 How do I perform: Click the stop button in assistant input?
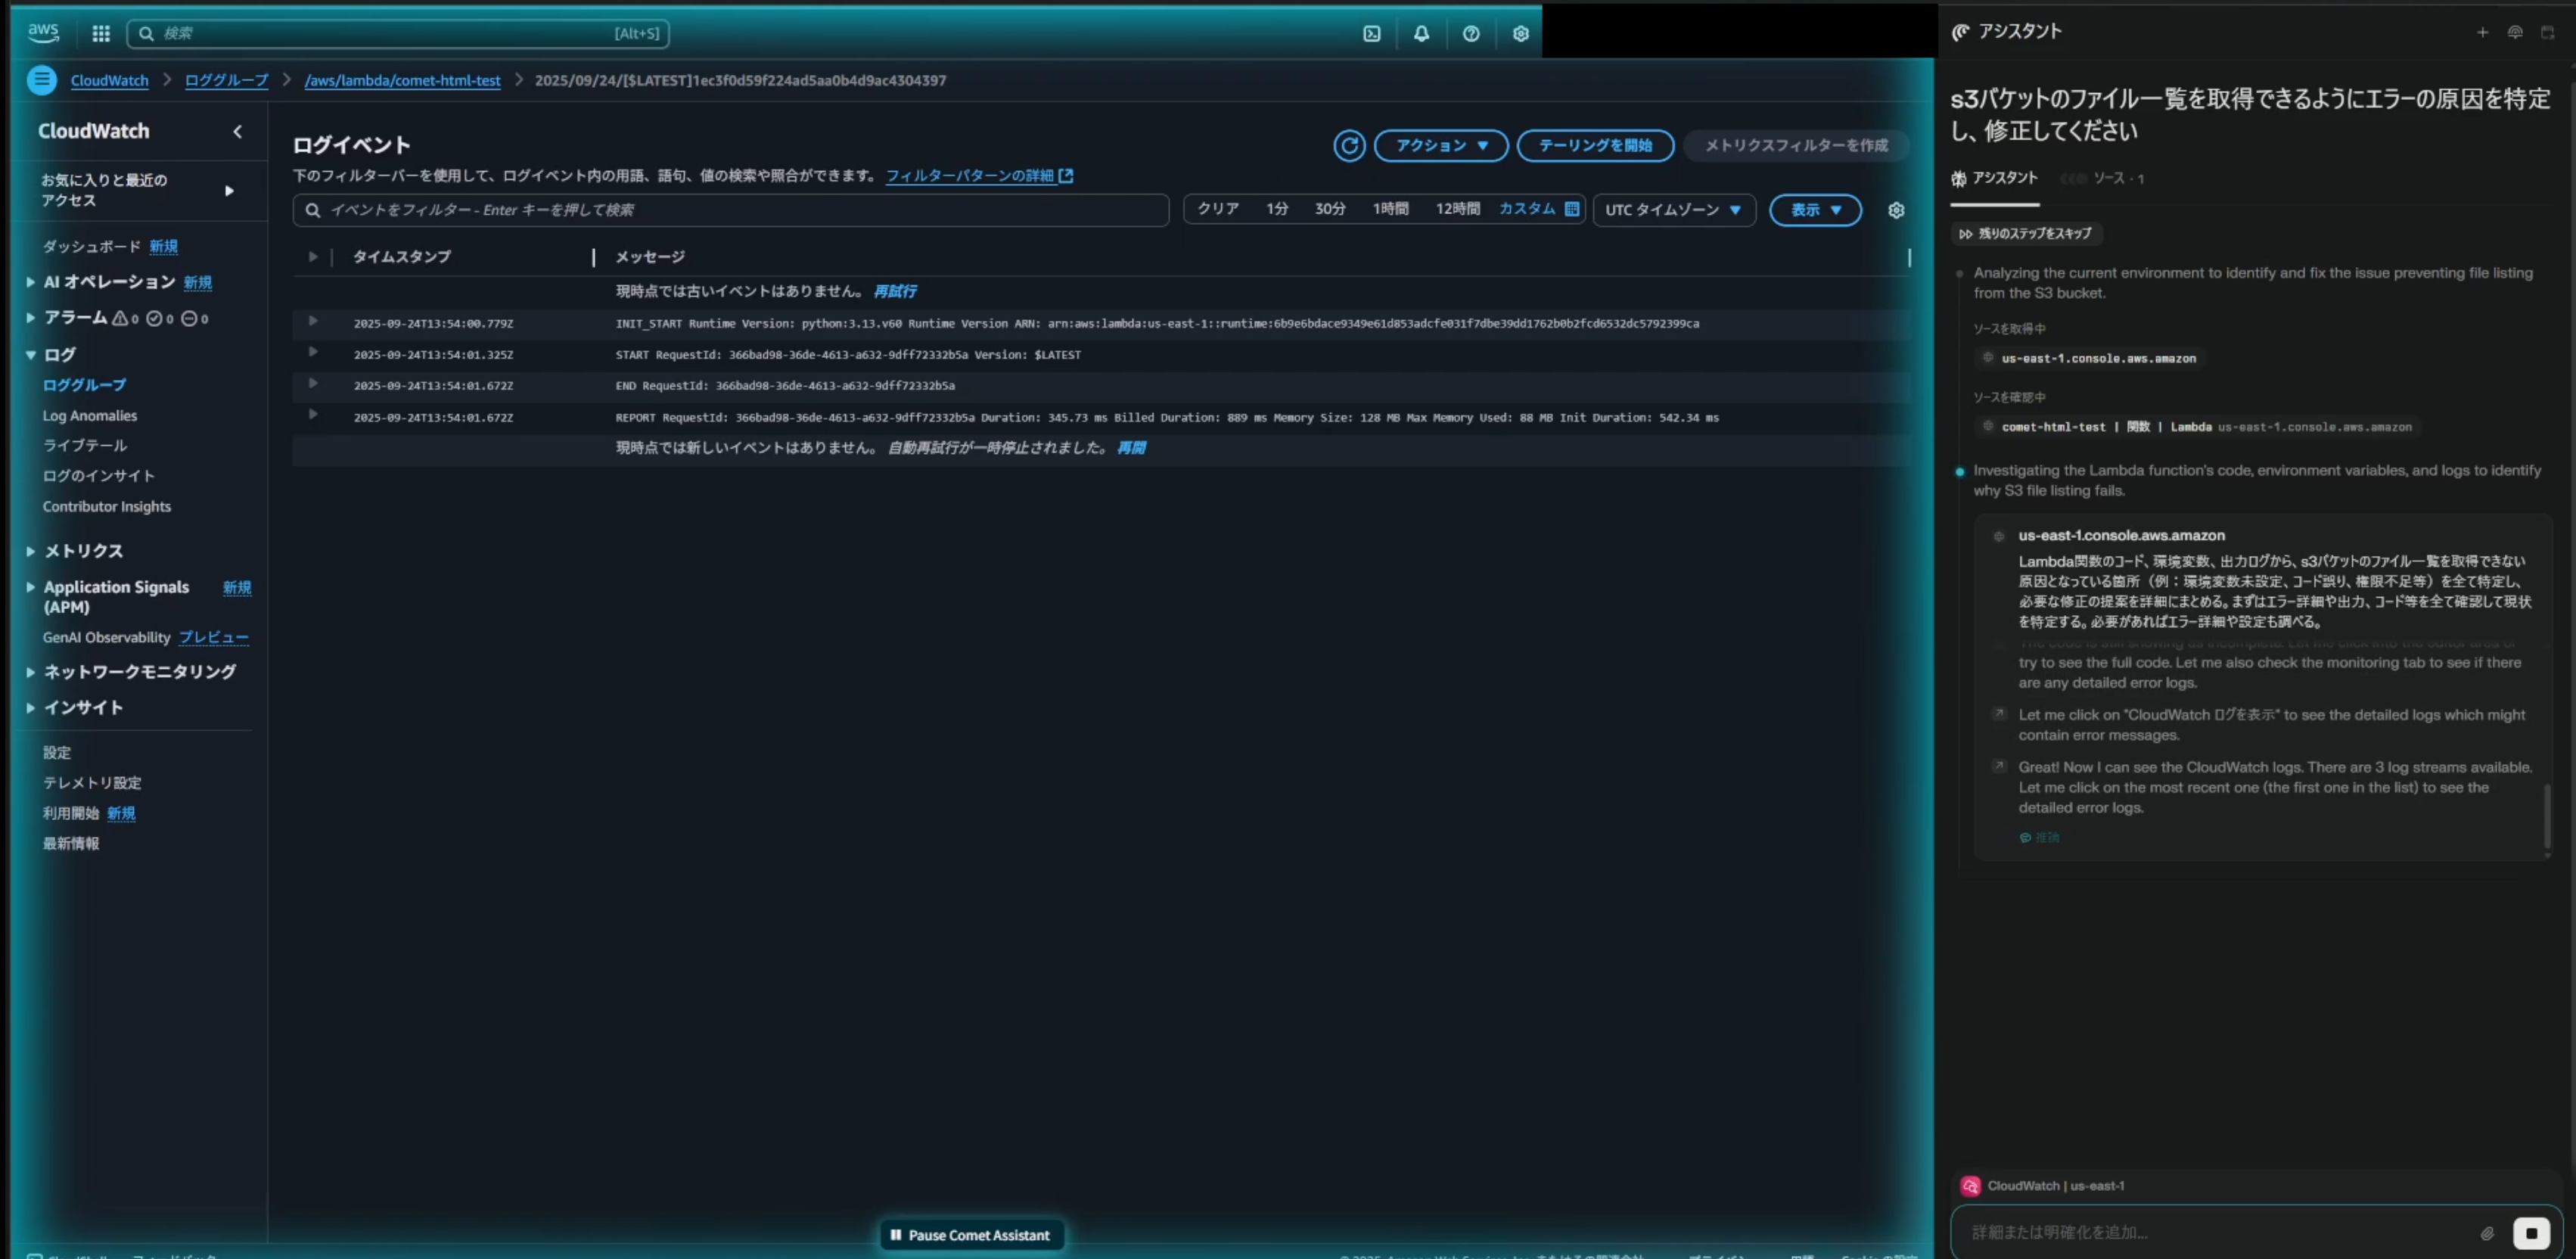point(2531,1233)
